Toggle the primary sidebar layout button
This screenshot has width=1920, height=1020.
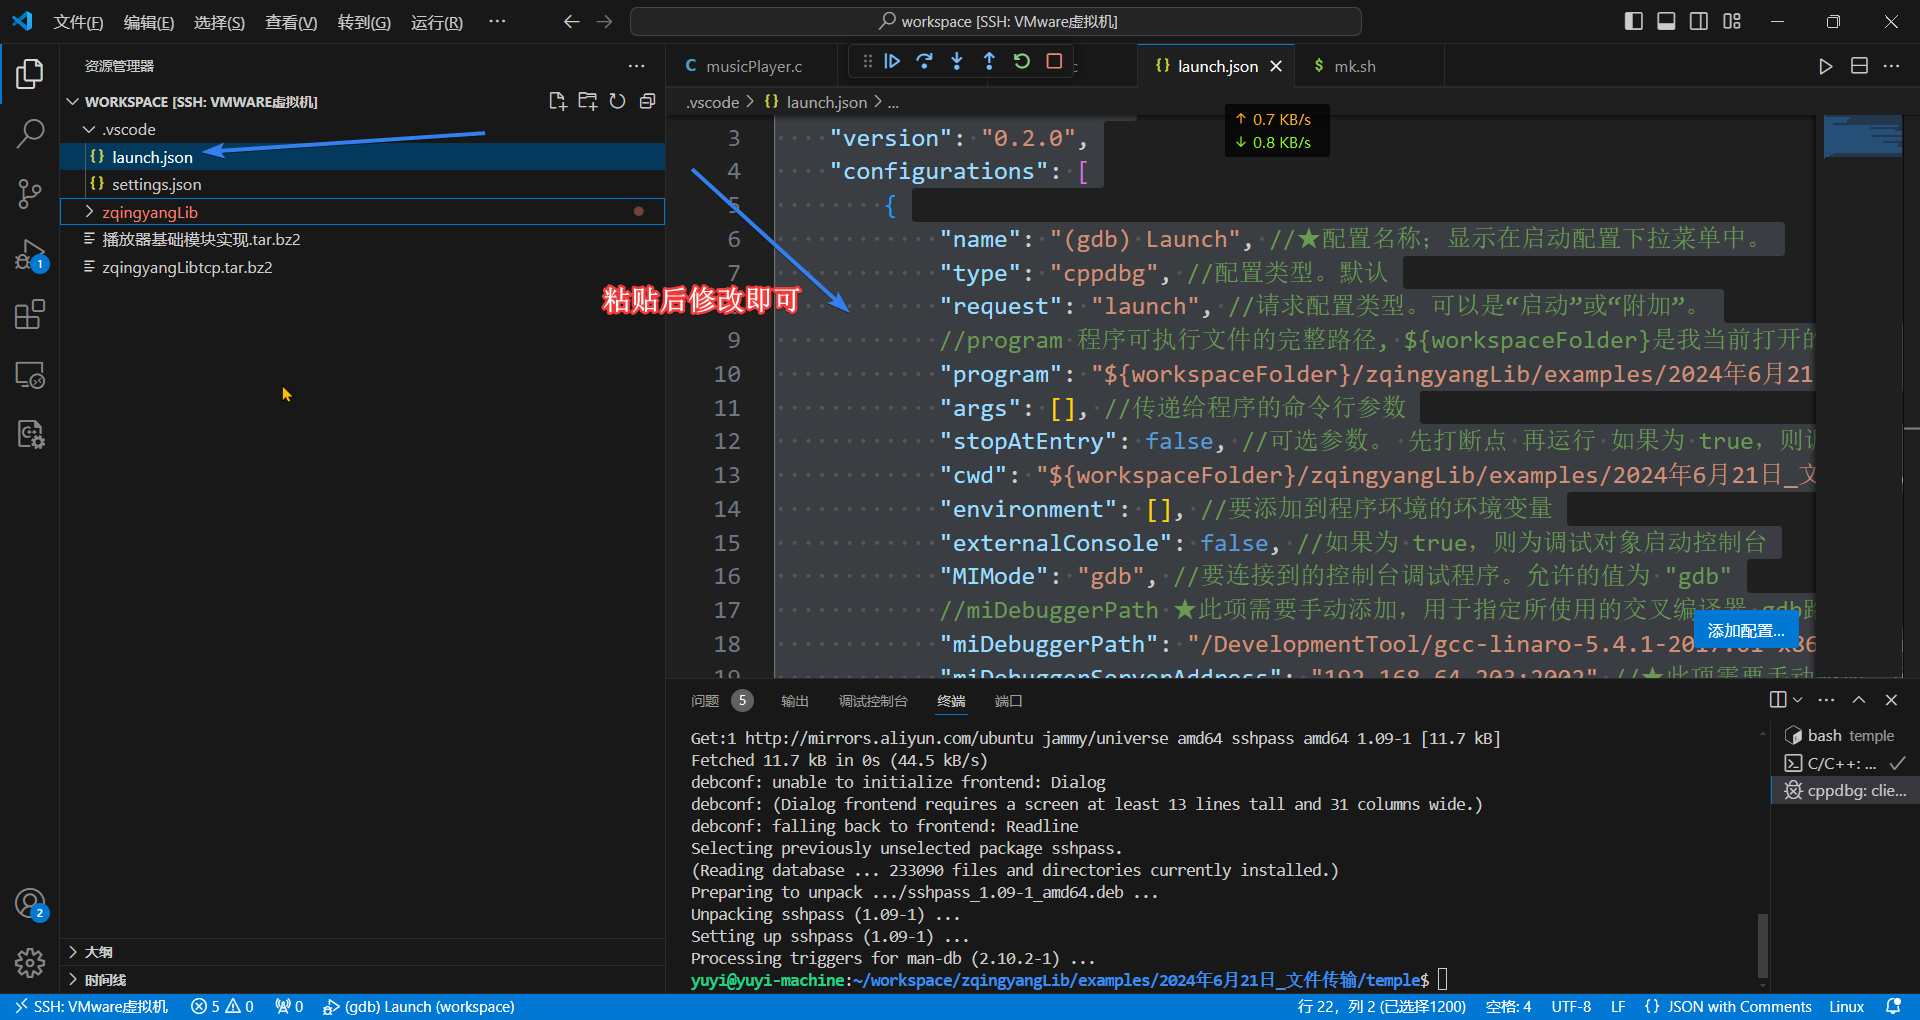1633,21
